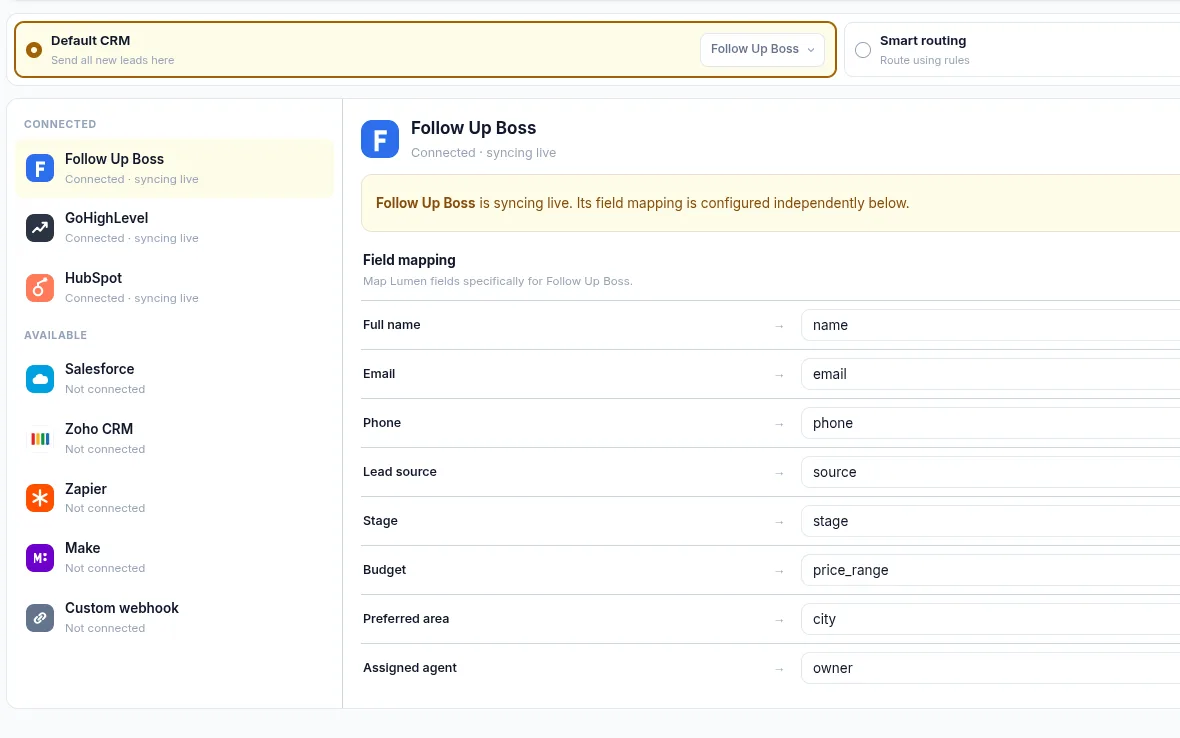Click the Follow Up Boss sidebar icon
Screen dimensions: 1180x738
pyautogui.click(x=40, y=168)
